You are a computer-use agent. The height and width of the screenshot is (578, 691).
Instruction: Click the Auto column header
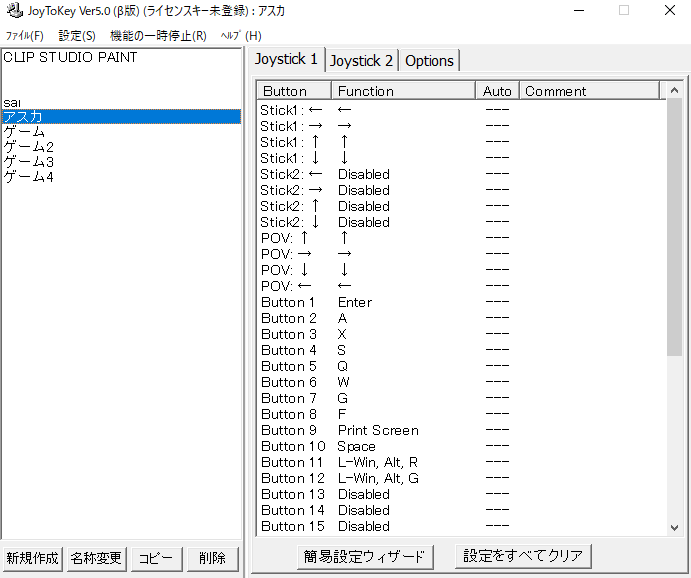click(x=498, y=91)
